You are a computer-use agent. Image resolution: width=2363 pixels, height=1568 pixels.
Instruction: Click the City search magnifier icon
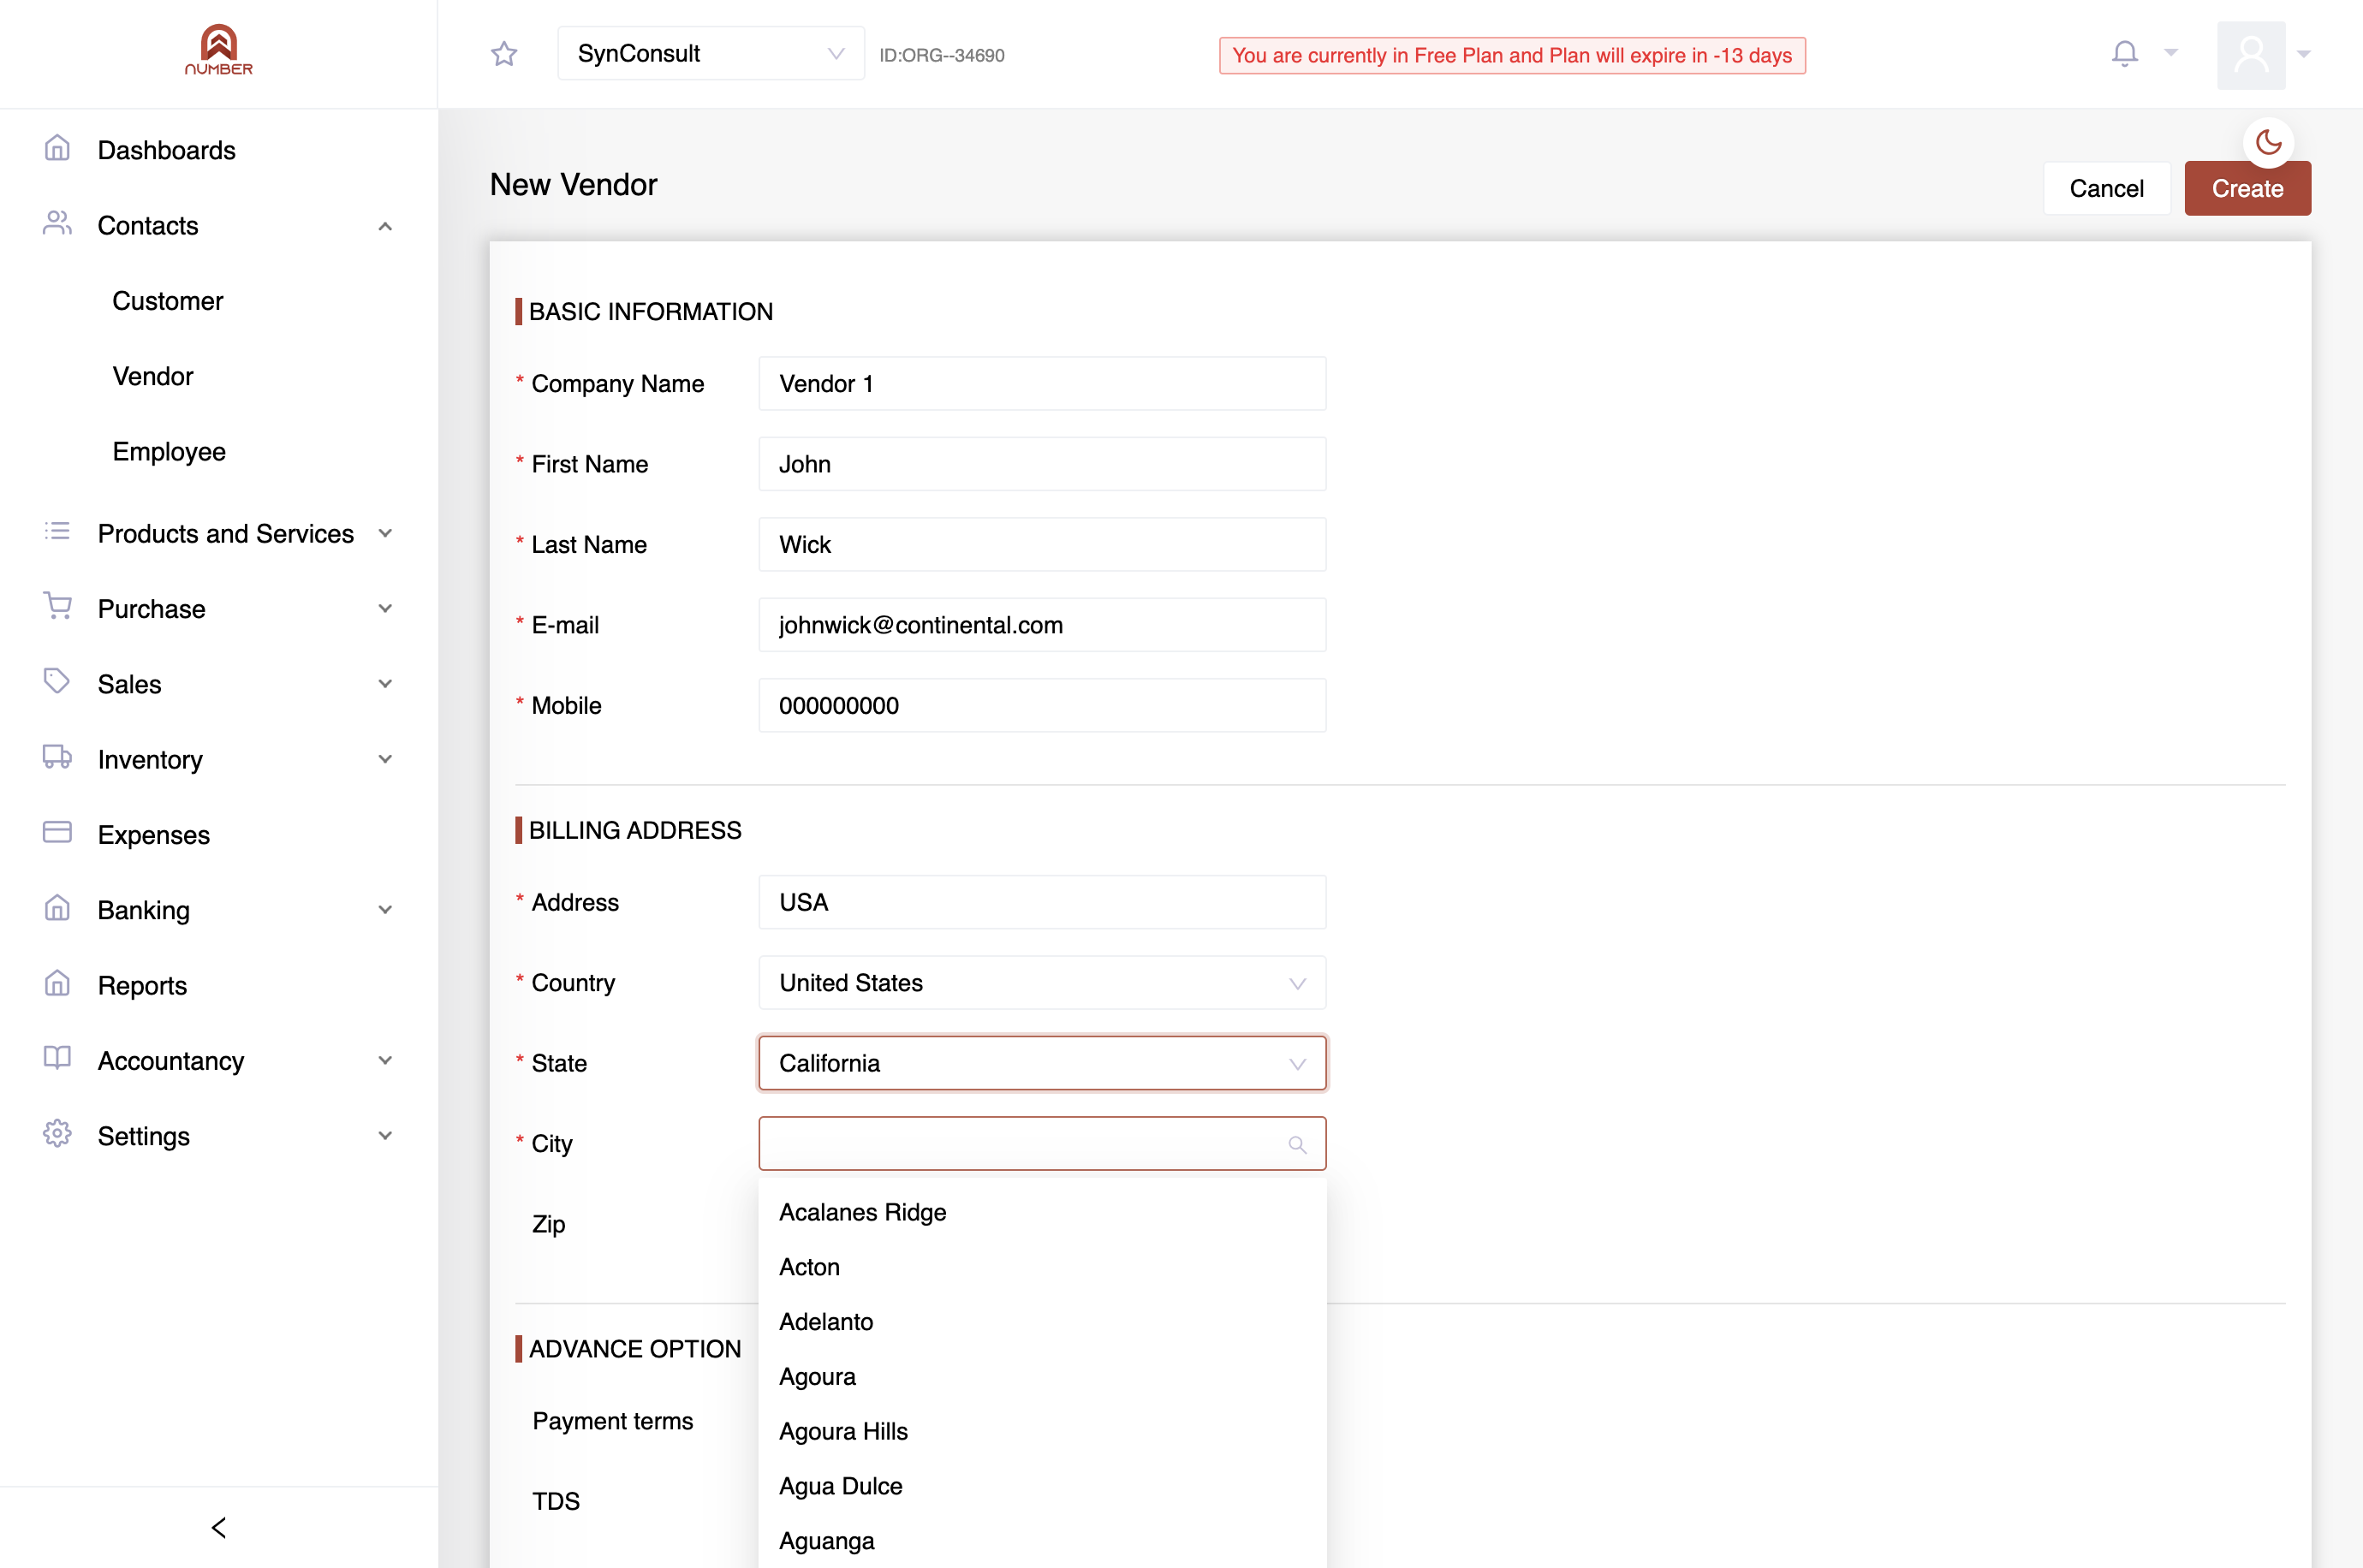point(1297,1145)
